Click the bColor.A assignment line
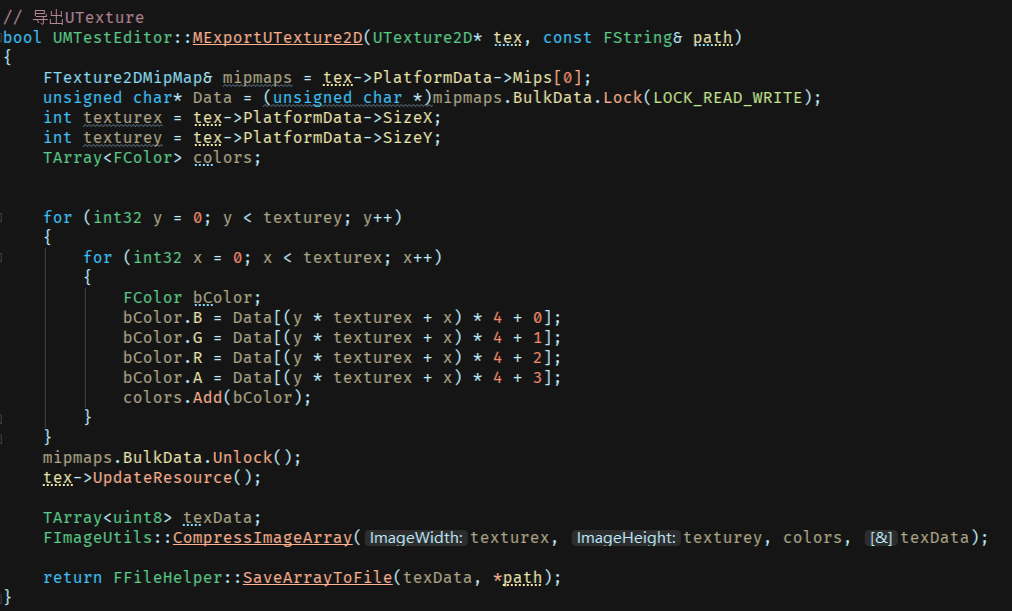This screenshot has height=611, width=1012. (x=342, y=378)
